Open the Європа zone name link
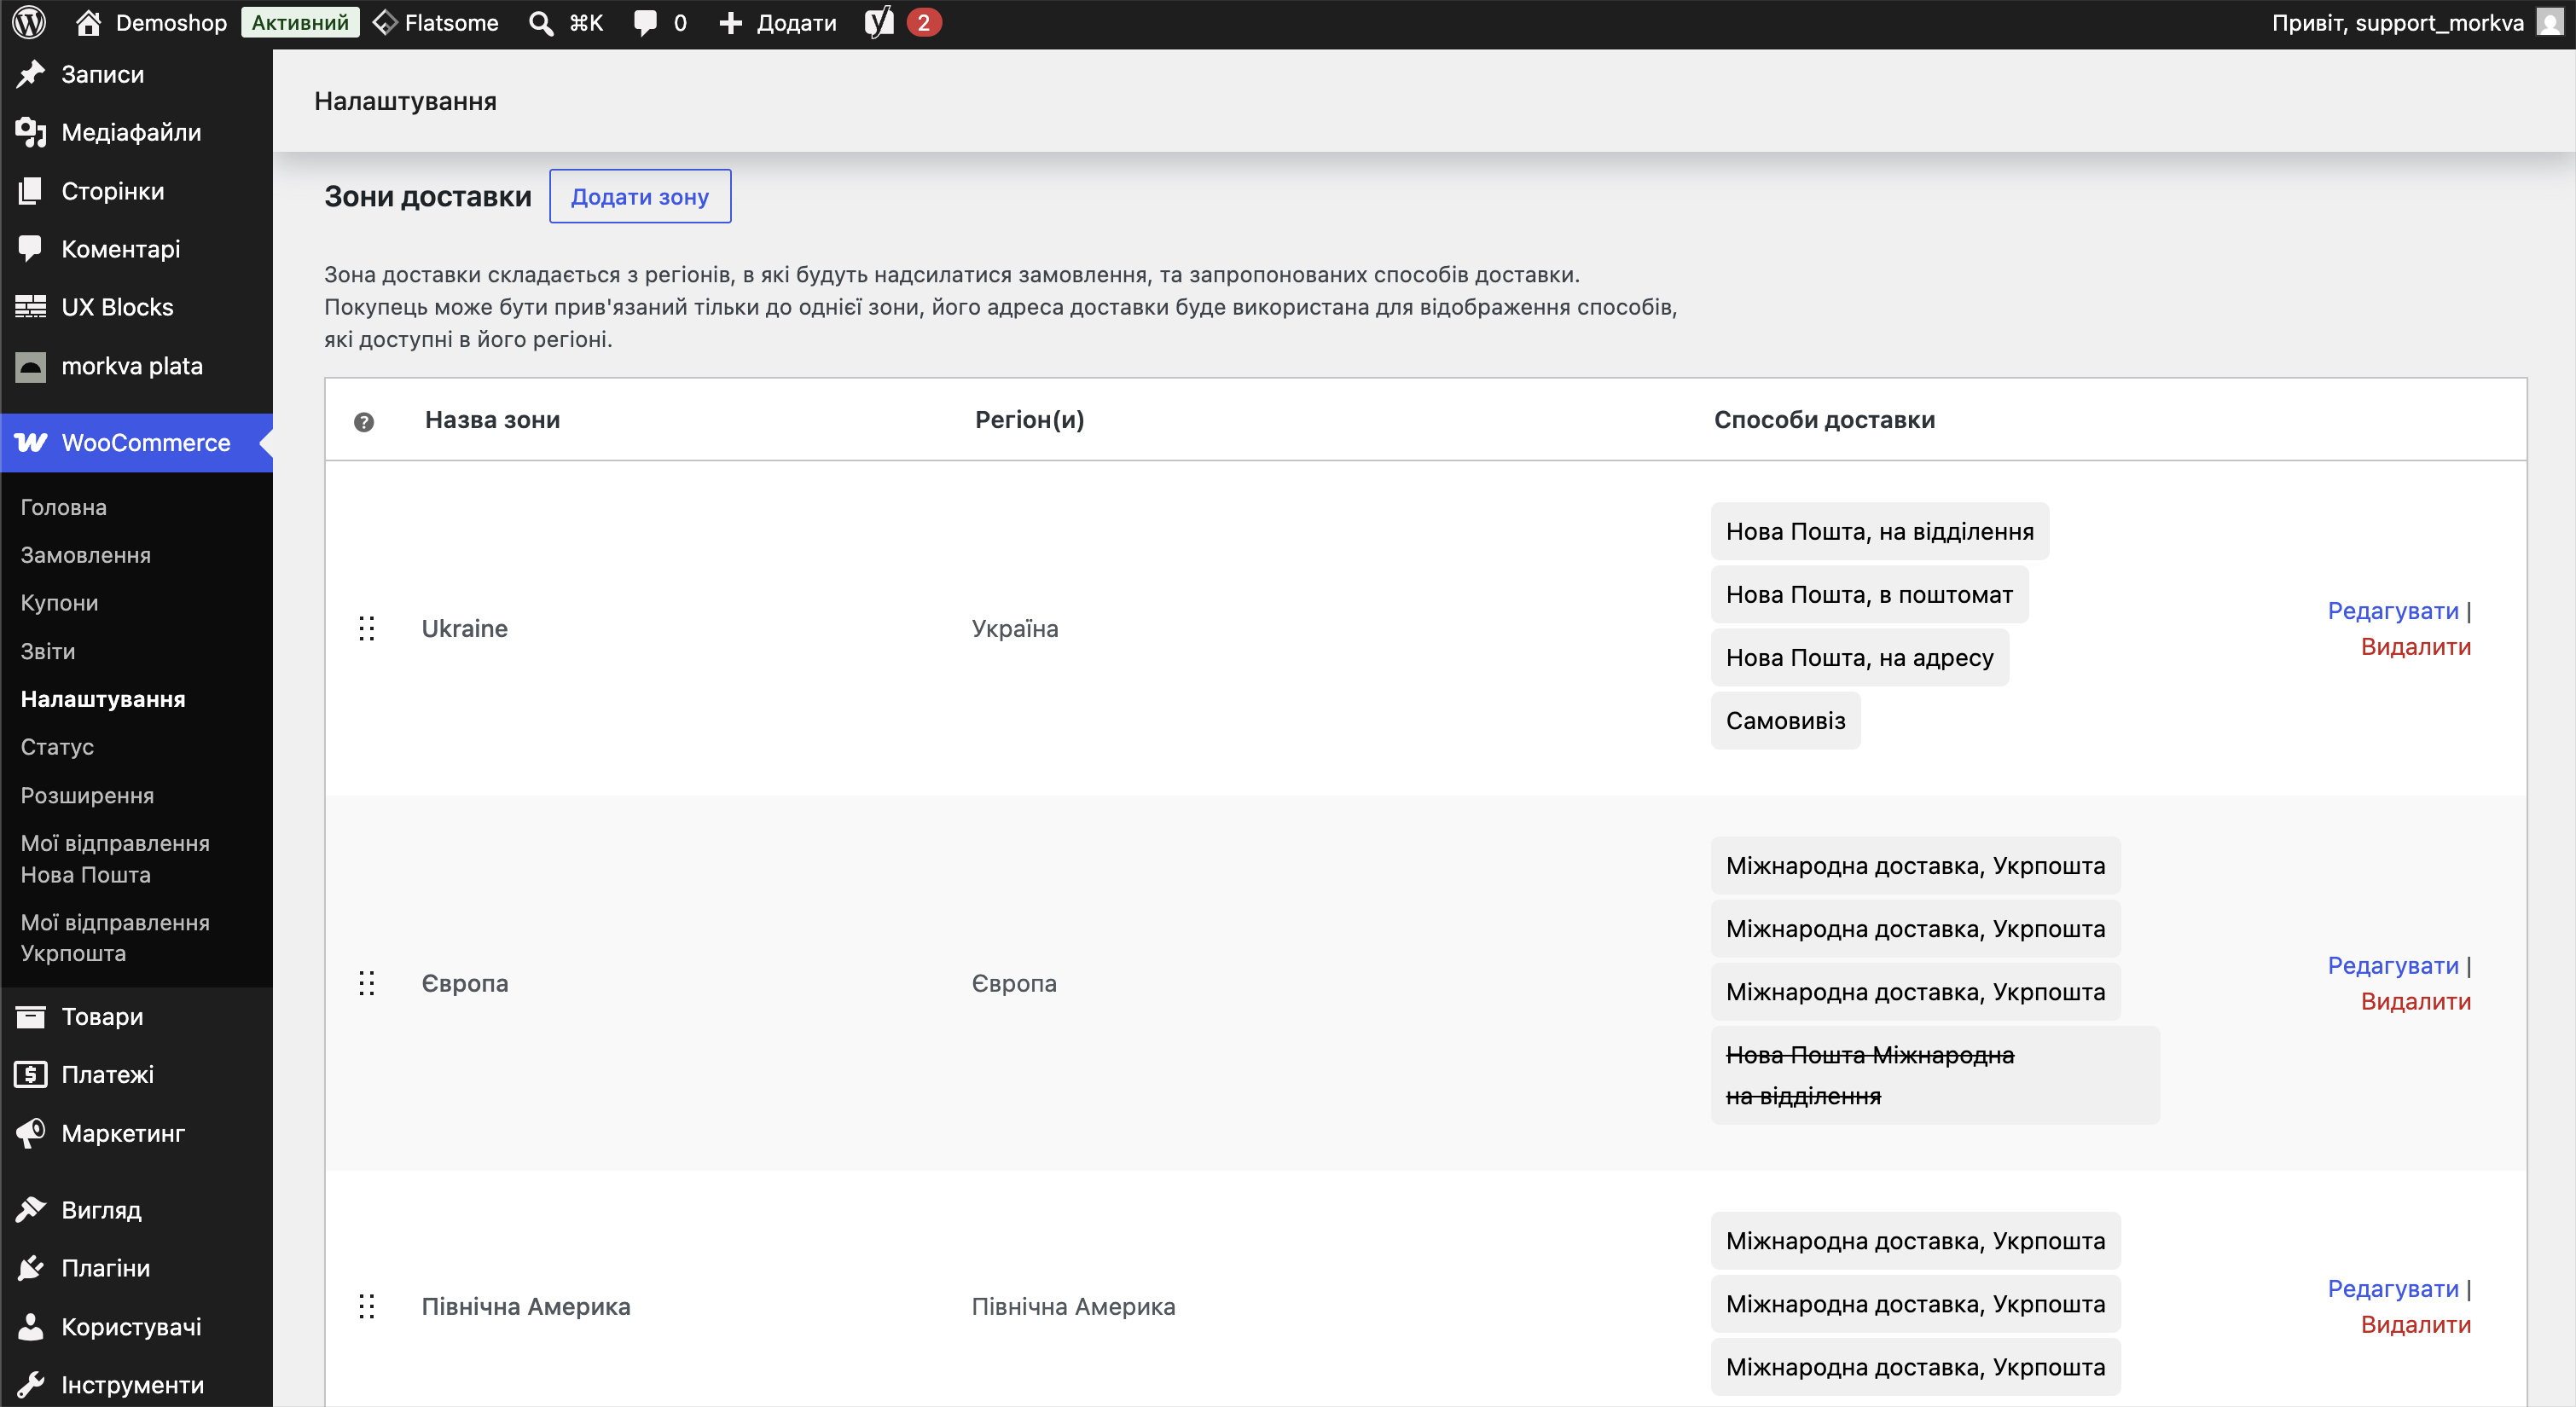Viewport: 2576px width, 1407px height. 465,983
